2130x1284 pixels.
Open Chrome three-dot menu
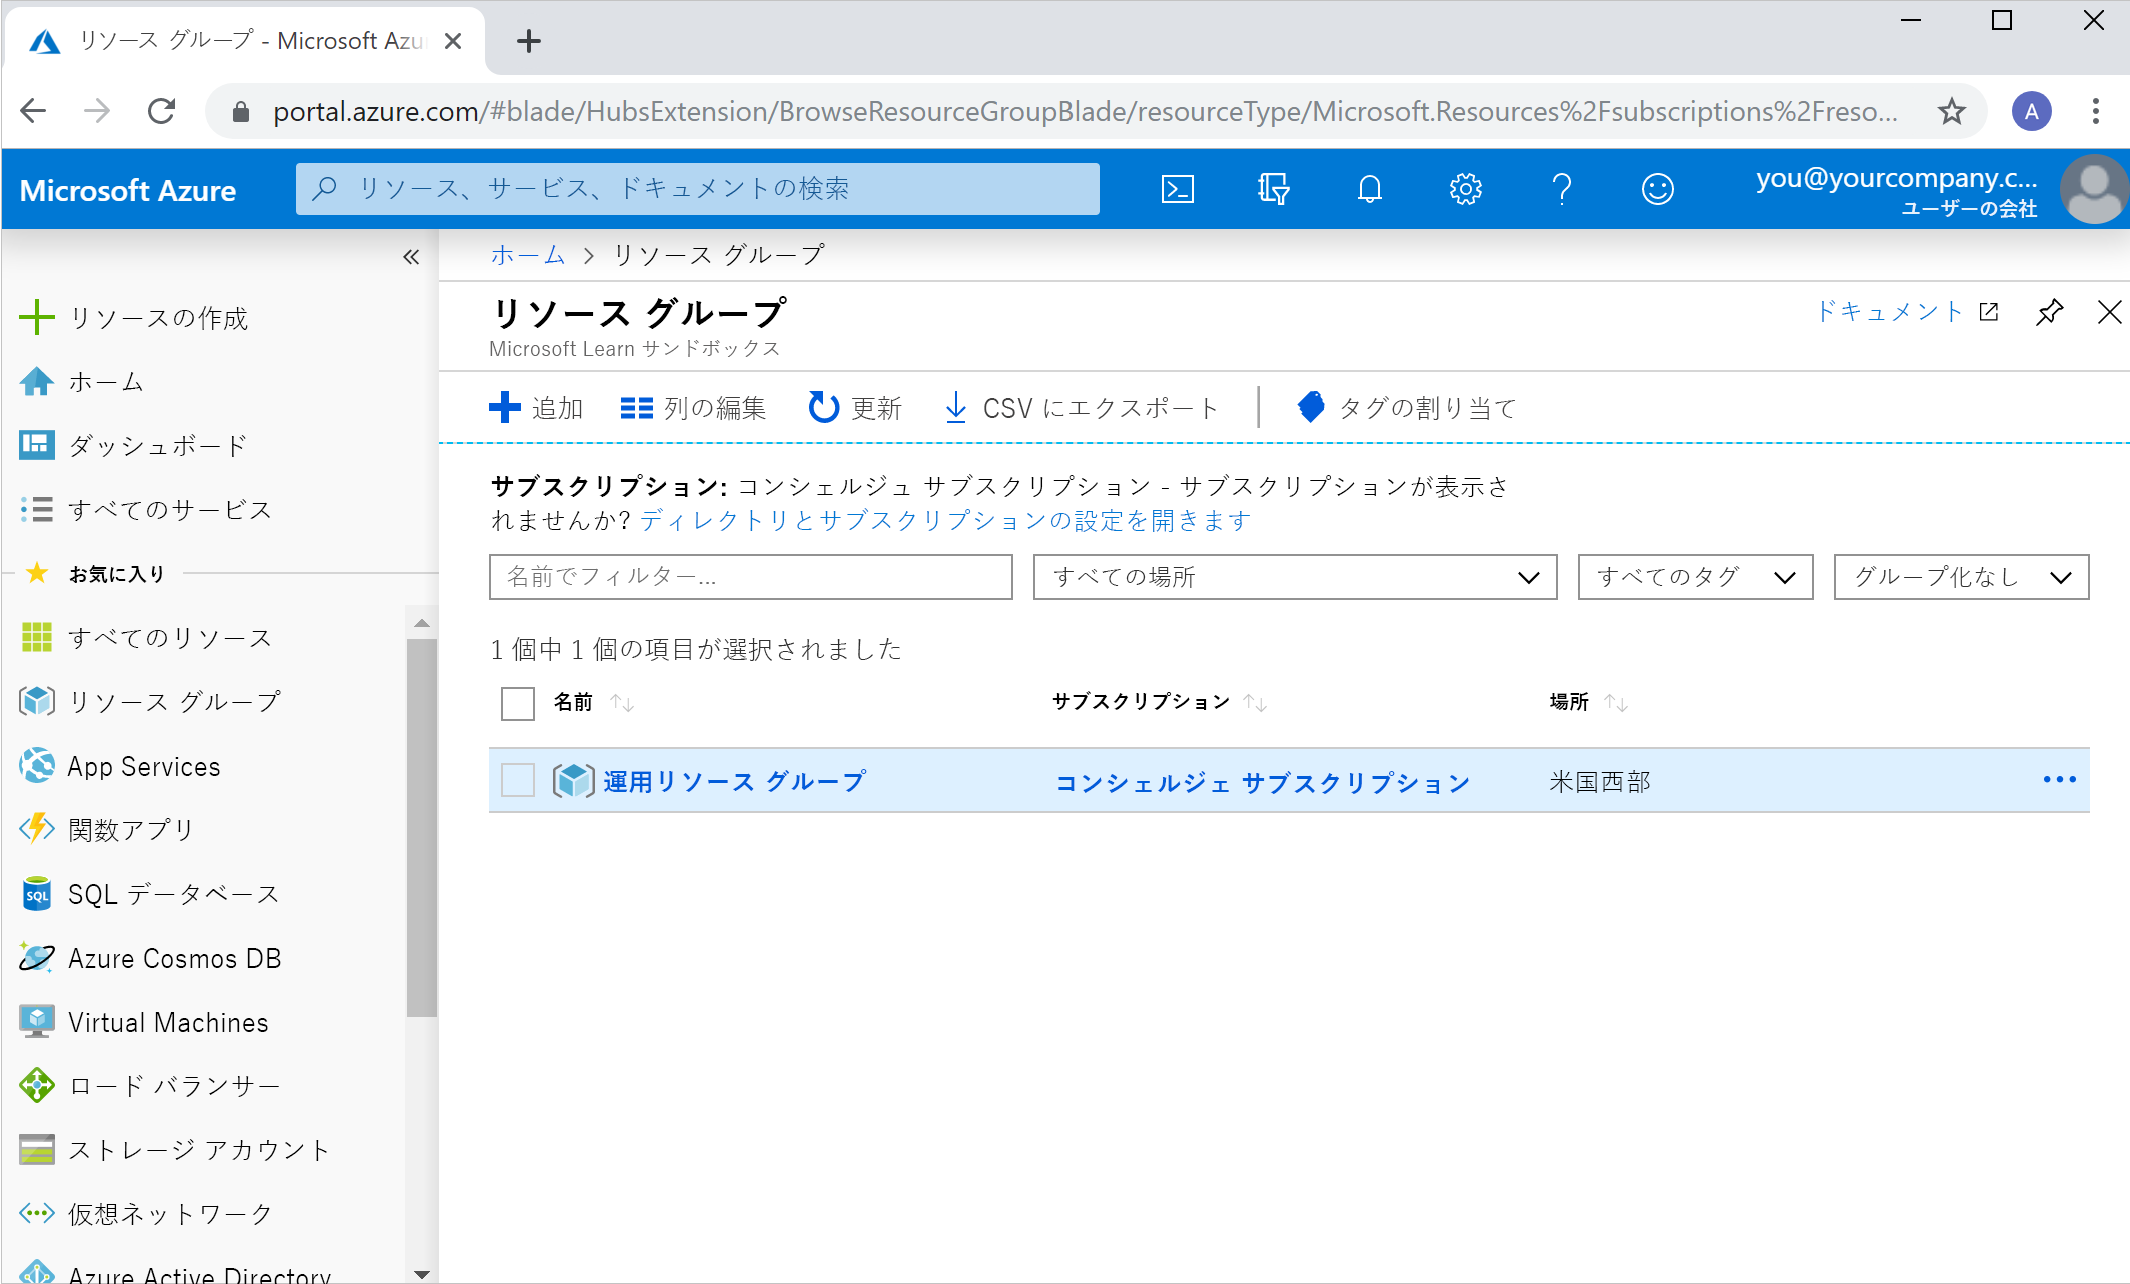pyautogui.click(x=2095, y=111)
